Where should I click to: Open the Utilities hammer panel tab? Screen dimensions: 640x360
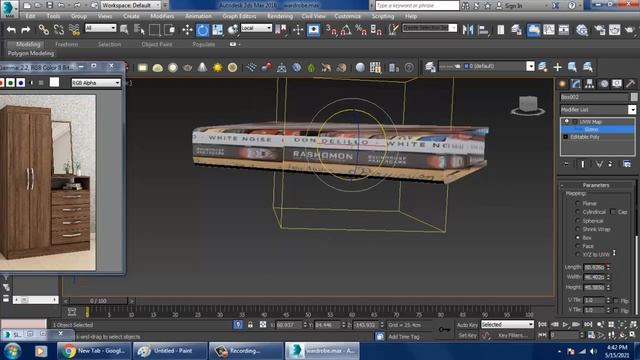pos(630,84)
